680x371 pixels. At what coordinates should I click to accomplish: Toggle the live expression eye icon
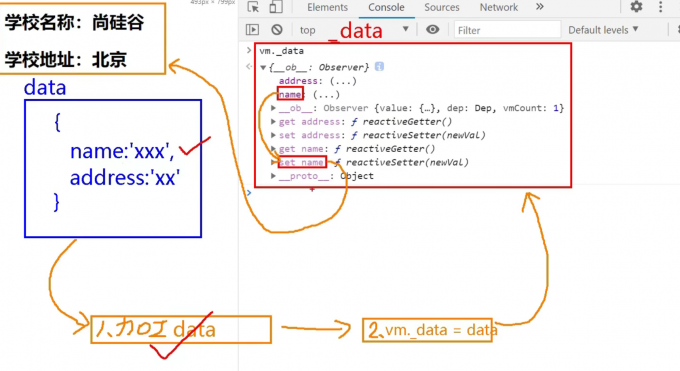coord(432,30)
